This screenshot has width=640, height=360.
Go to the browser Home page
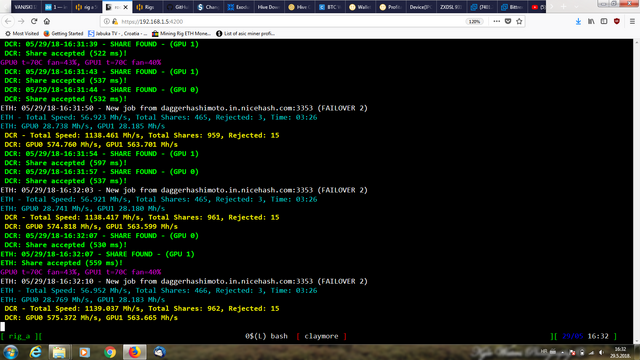(47, 21)
